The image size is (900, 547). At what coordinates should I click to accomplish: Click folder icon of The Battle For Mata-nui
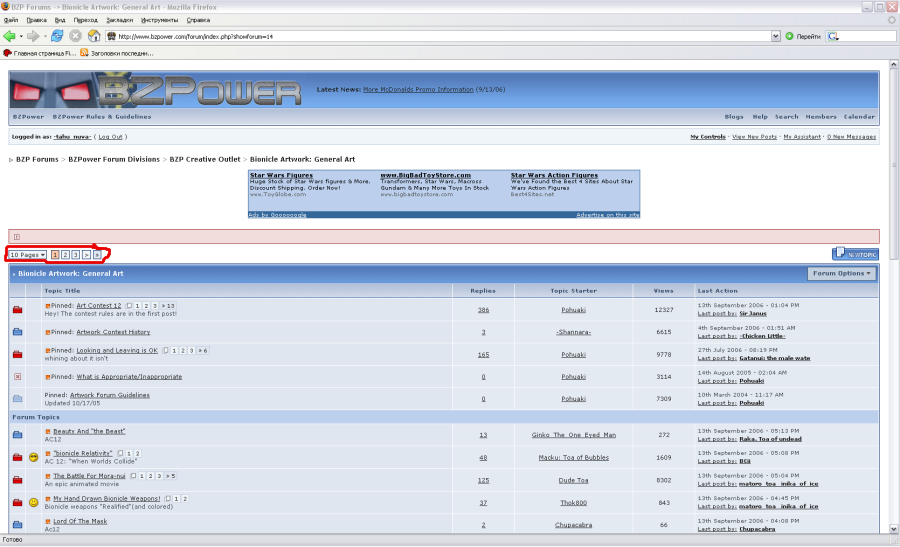coord(18,480)
